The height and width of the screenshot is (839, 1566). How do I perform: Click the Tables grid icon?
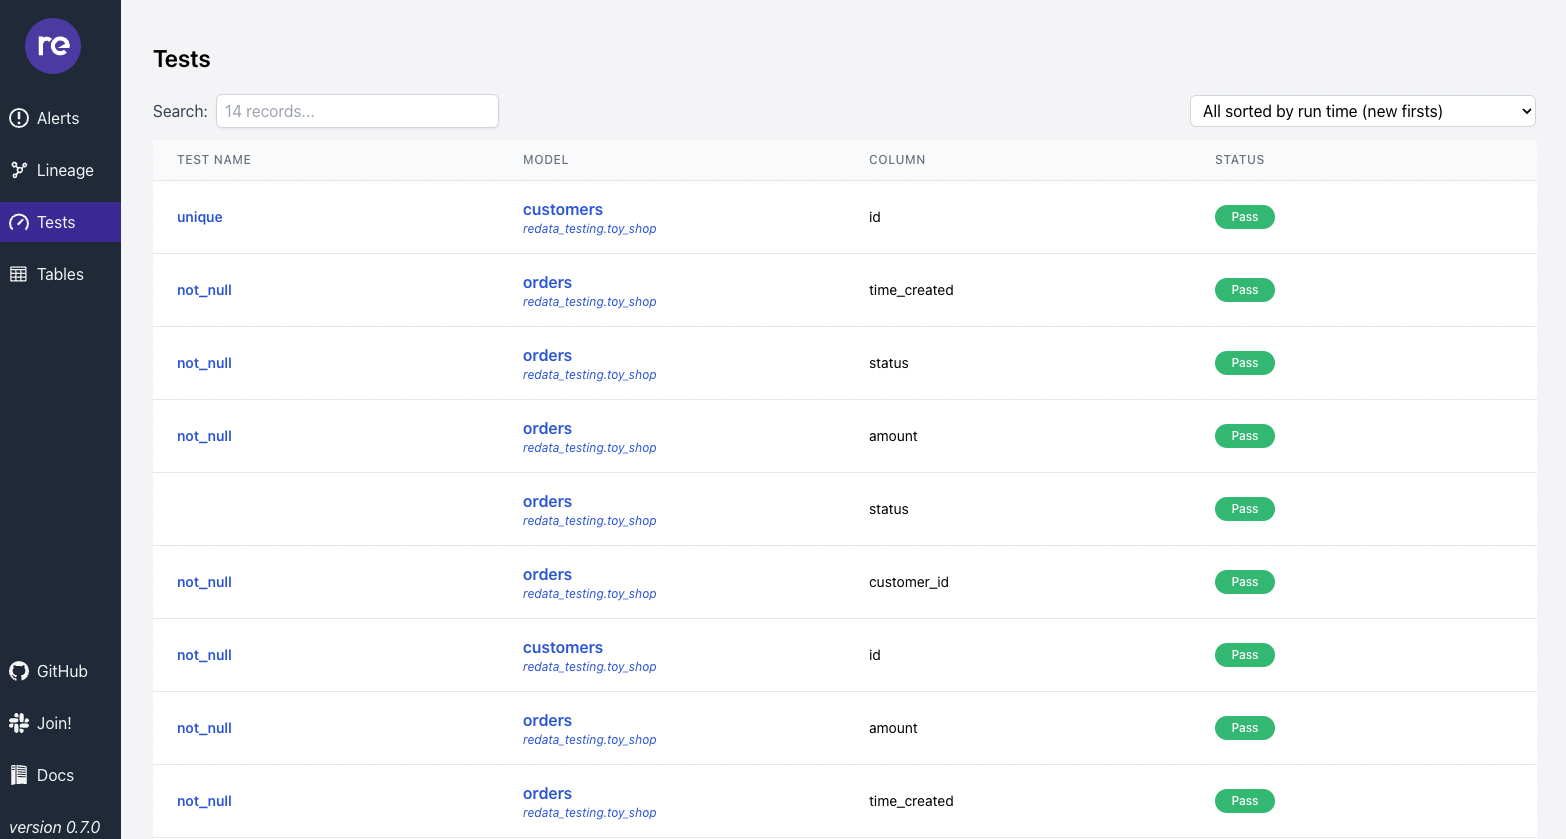point(19,274)
